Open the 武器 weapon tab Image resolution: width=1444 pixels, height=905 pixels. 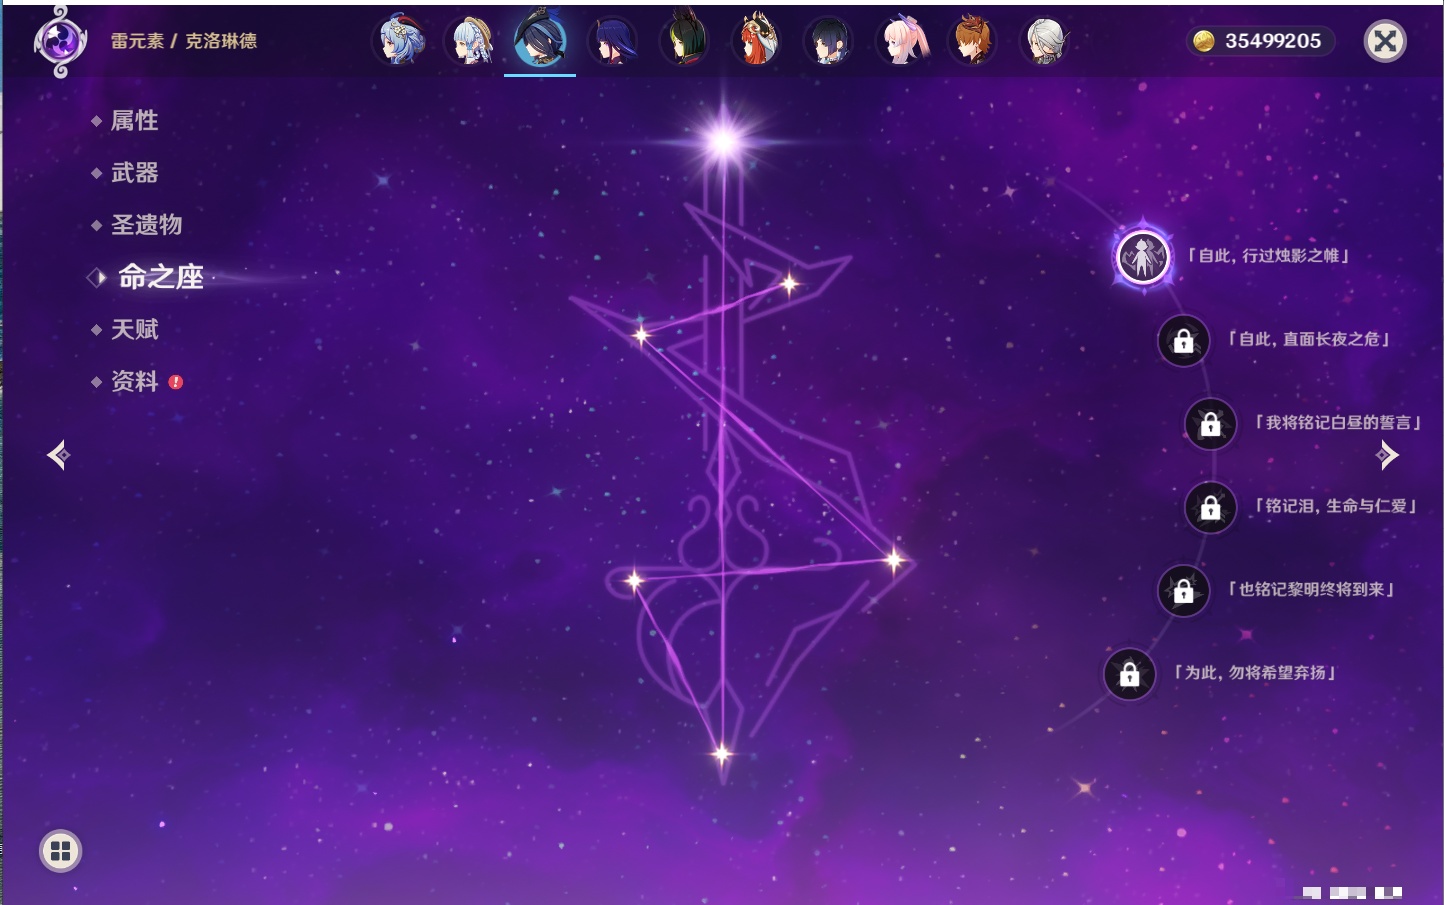pos(134,173)
